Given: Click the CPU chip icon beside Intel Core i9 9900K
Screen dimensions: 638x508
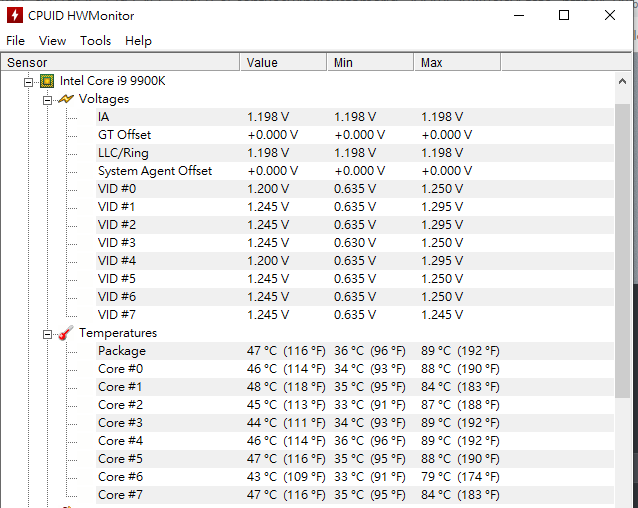Looking at the screenshot, I should 47,81.
